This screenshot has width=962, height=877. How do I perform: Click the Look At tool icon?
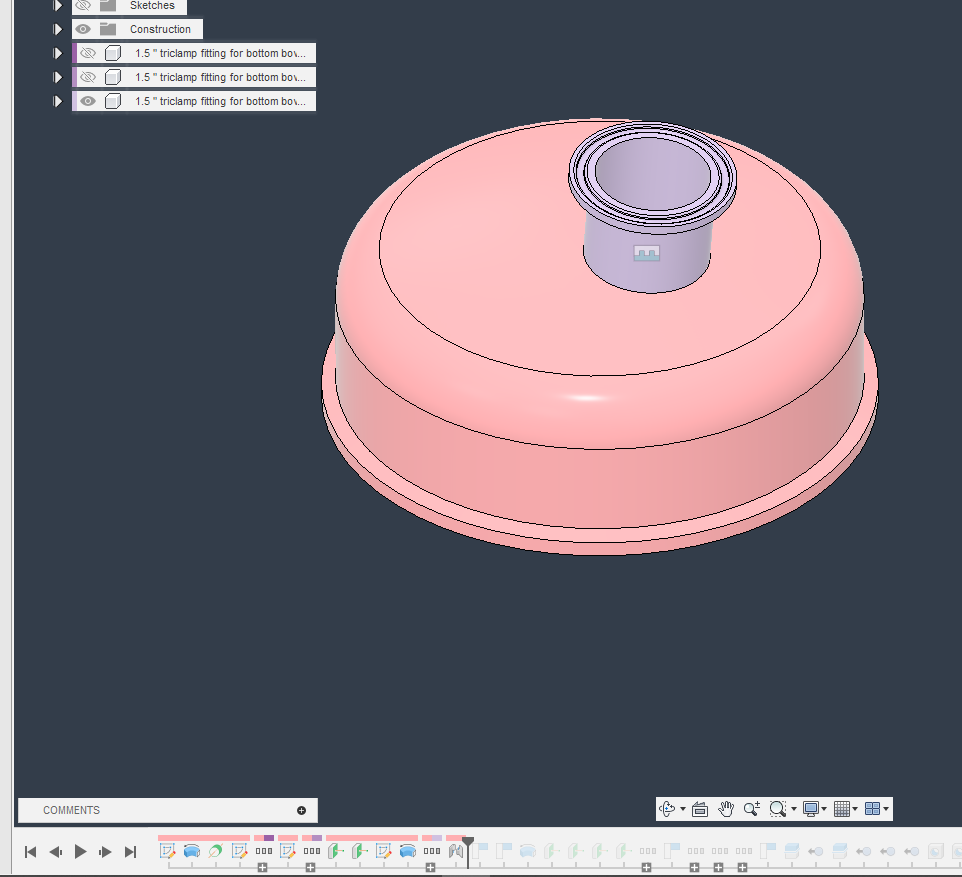[x=699, y=809]
